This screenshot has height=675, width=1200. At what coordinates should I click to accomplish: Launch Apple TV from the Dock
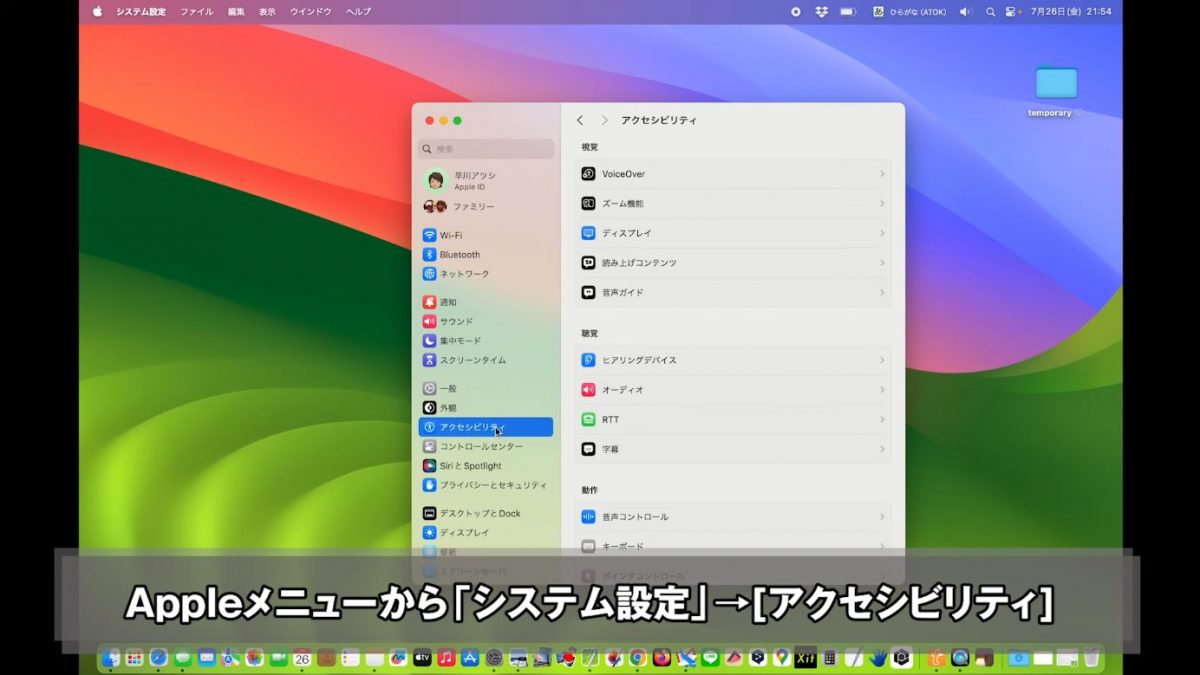point(422,658)
